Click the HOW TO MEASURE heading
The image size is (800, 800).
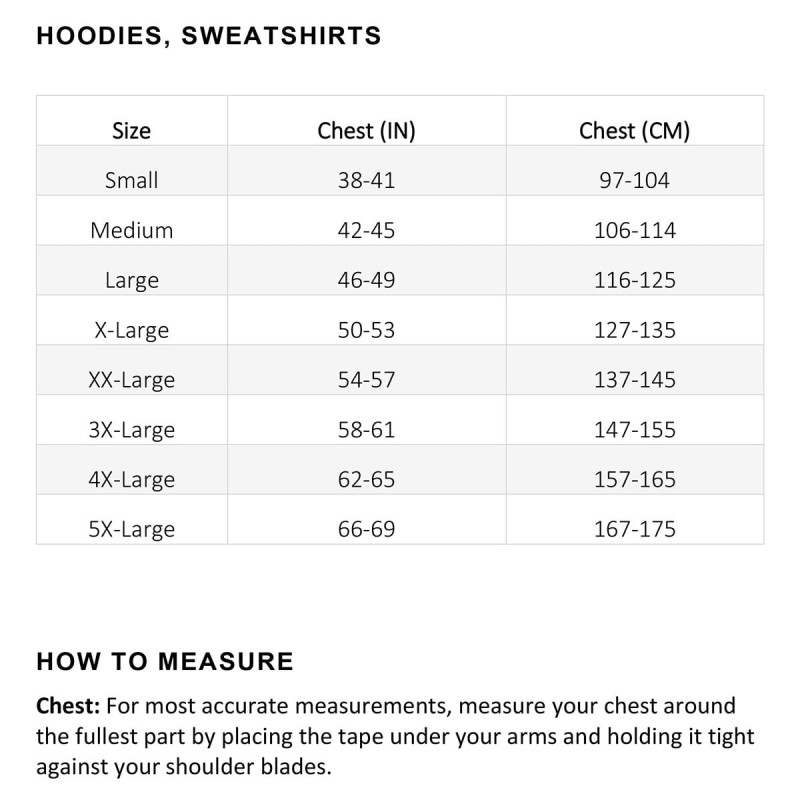tap(165, 662)
